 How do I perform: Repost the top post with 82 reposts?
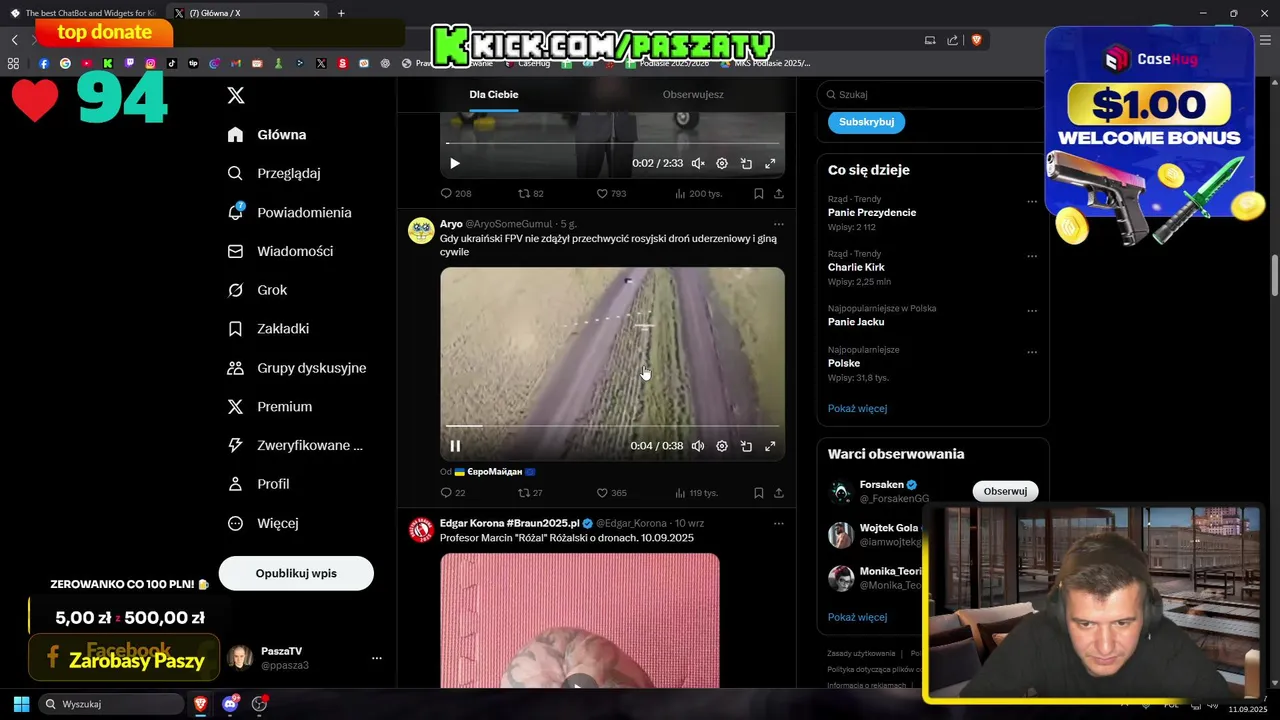click(531, 193)
